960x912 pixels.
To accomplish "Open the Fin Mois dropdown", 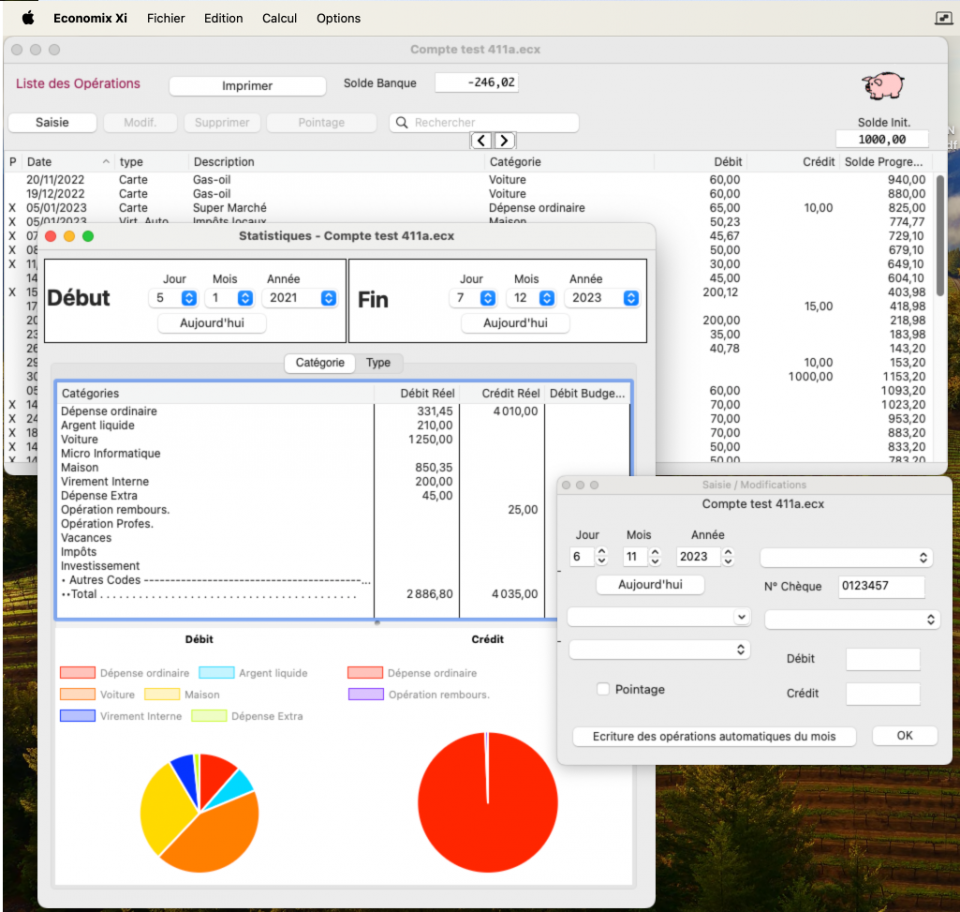I will [x=546, y=298].
